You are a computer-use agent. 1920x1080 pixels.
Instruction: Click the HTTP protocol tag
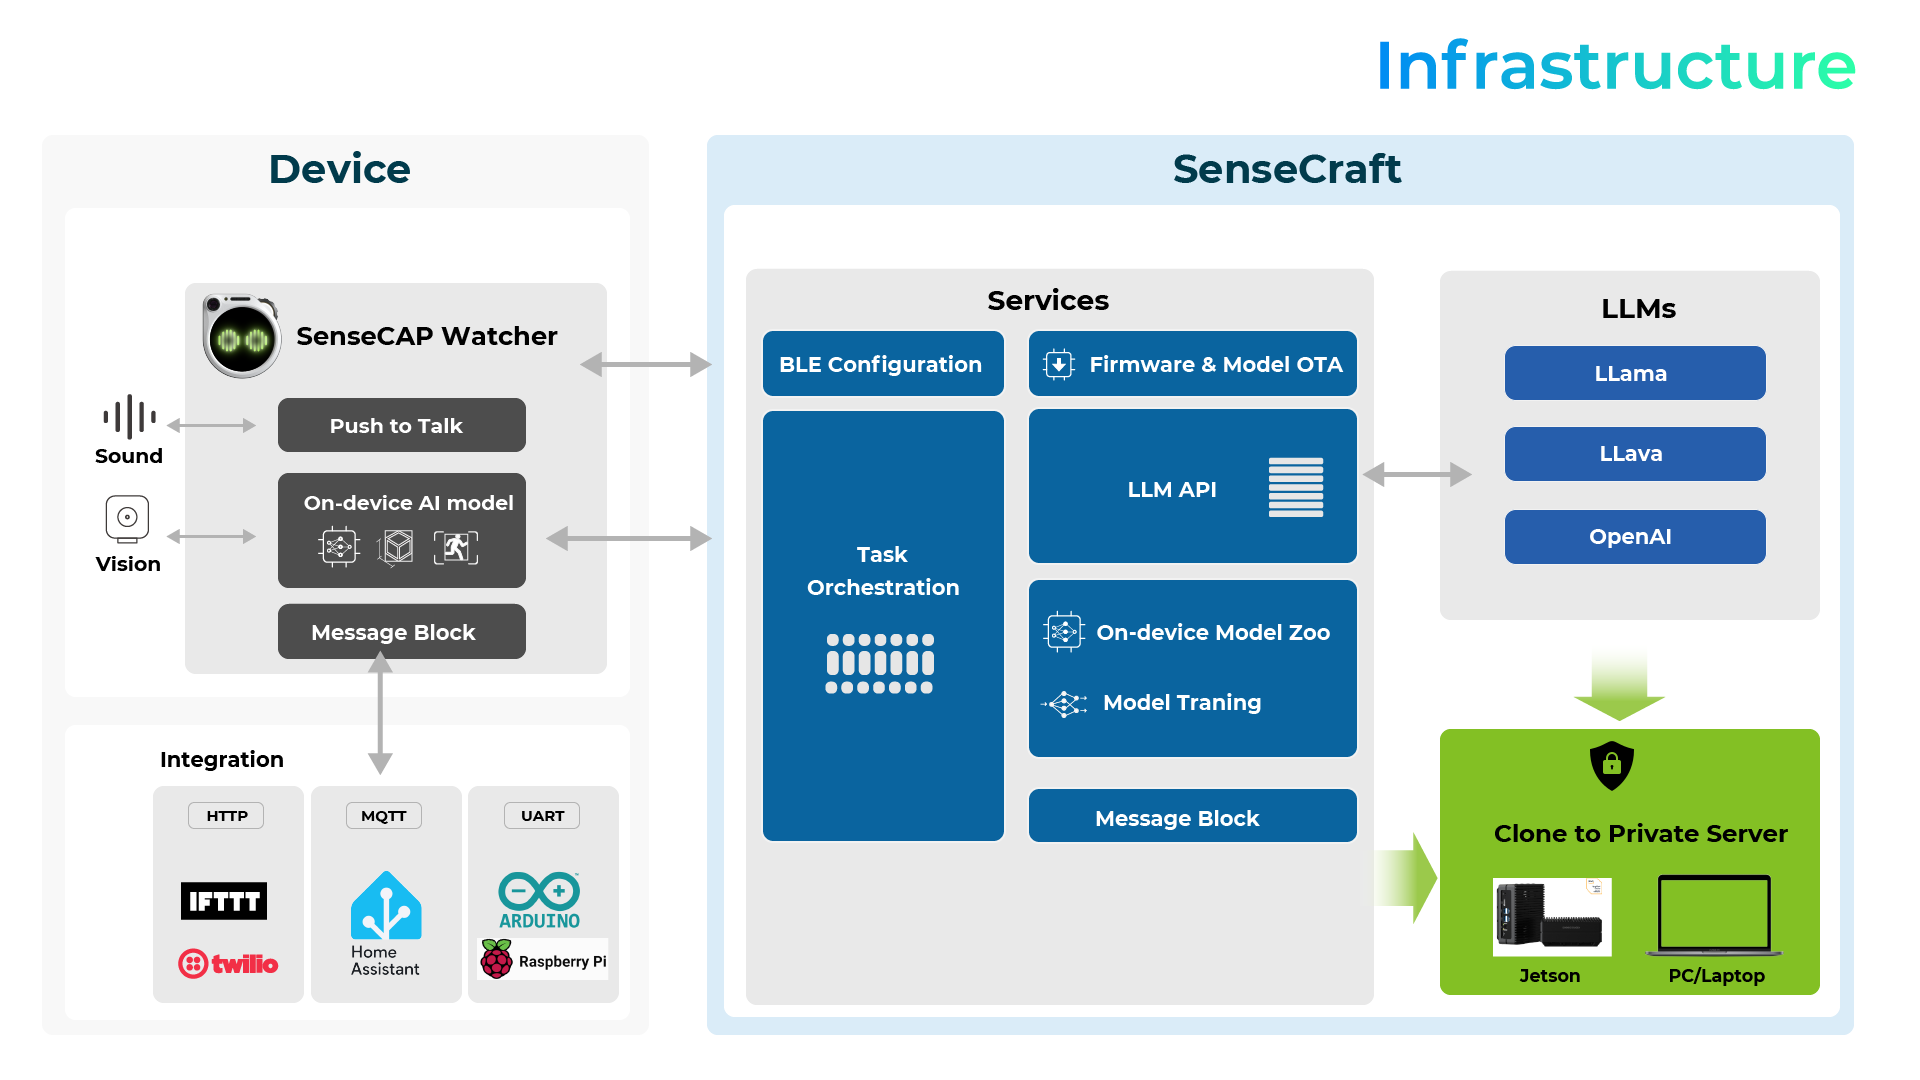pyautogui.click(x=226, y=816)
